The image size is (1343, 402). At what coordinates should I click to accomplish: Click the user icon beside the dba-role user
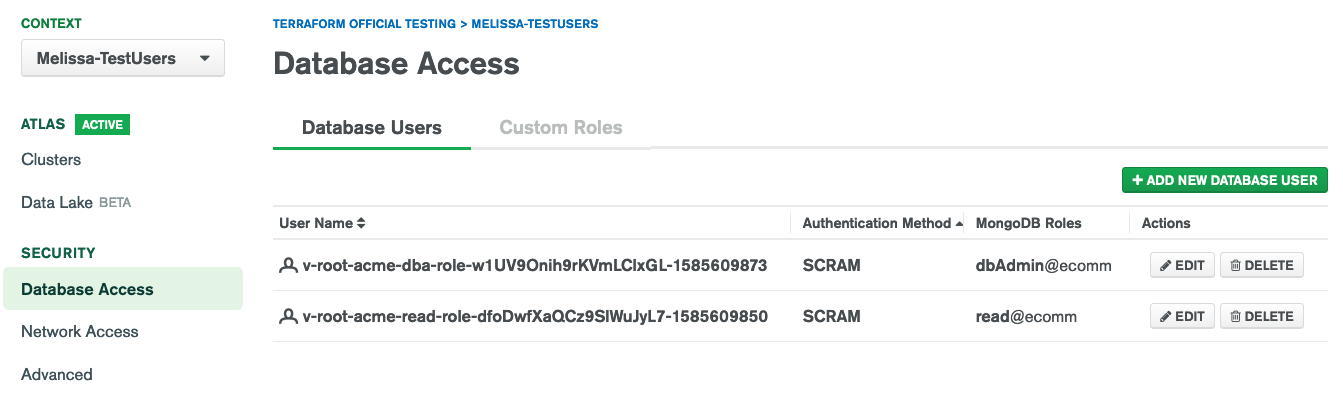pyautogui.click(x=289, y=266)
